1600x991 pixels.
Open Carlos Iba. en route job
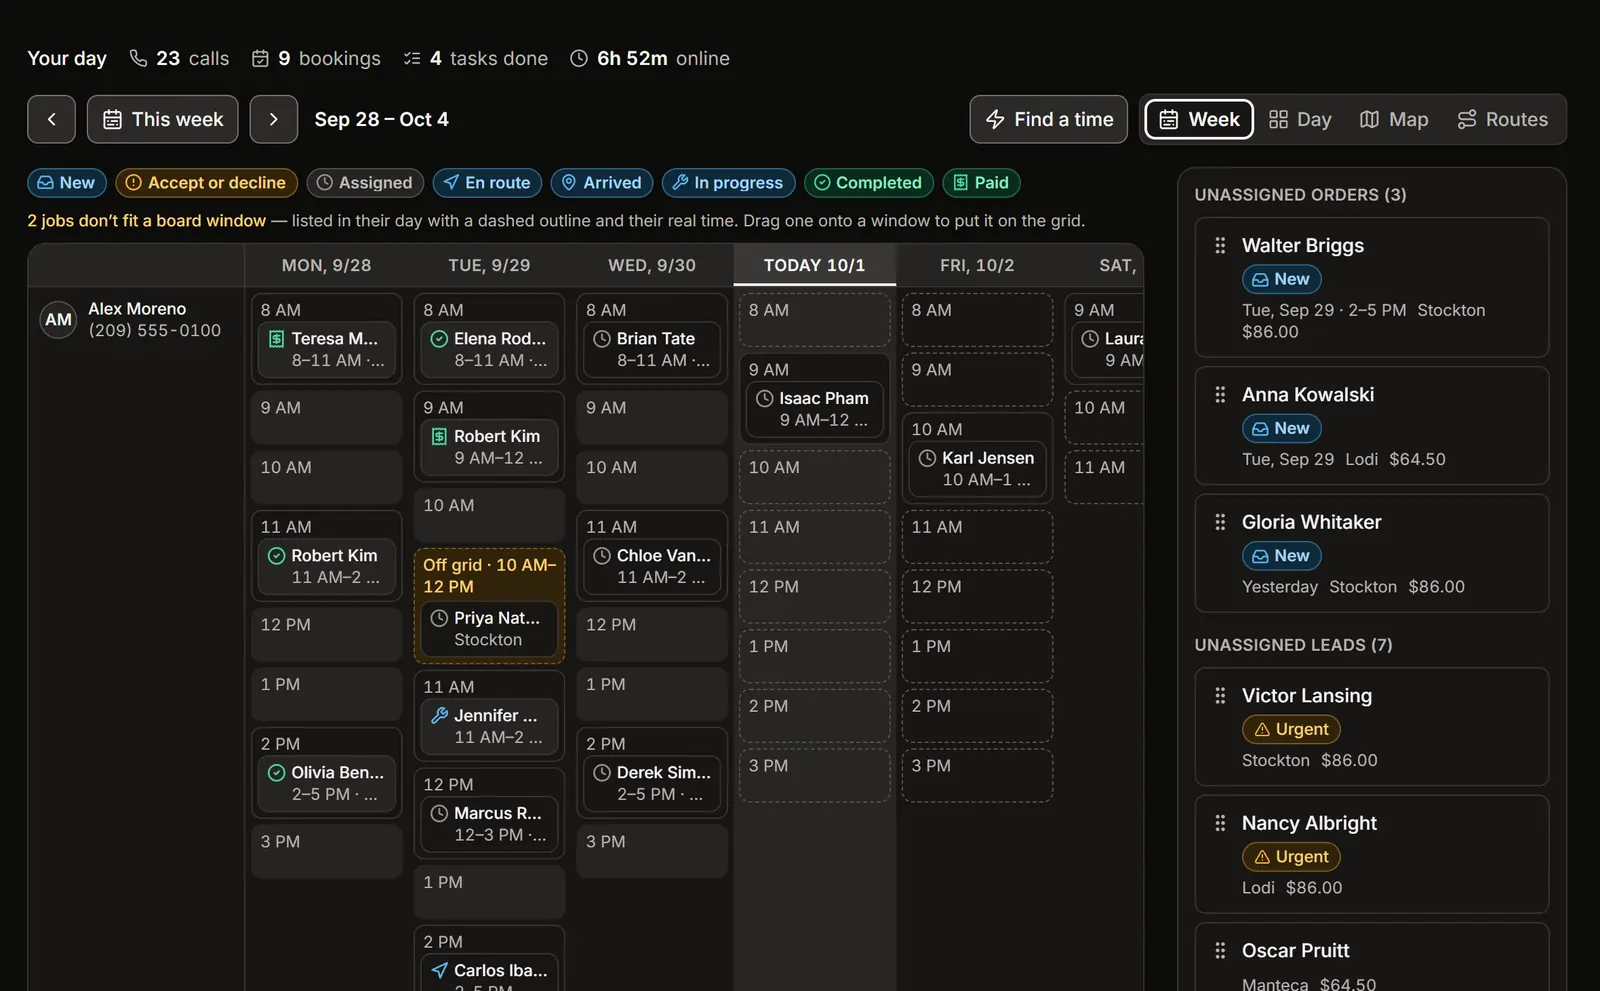coord(489,972)
